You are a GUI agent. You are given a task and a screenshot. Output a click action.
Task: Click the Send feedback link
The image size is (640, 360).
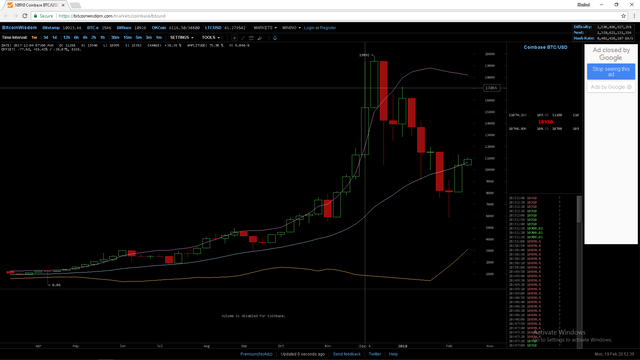347,354
